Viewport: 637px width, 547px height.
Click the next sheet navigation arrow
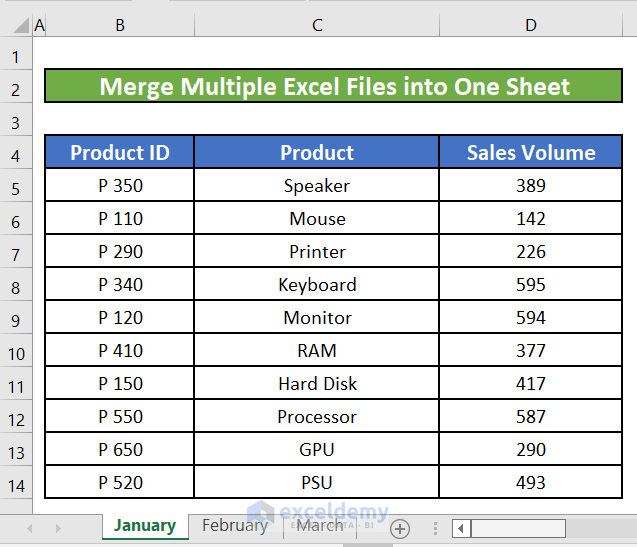pyautogui.click(x=58, y=528)
